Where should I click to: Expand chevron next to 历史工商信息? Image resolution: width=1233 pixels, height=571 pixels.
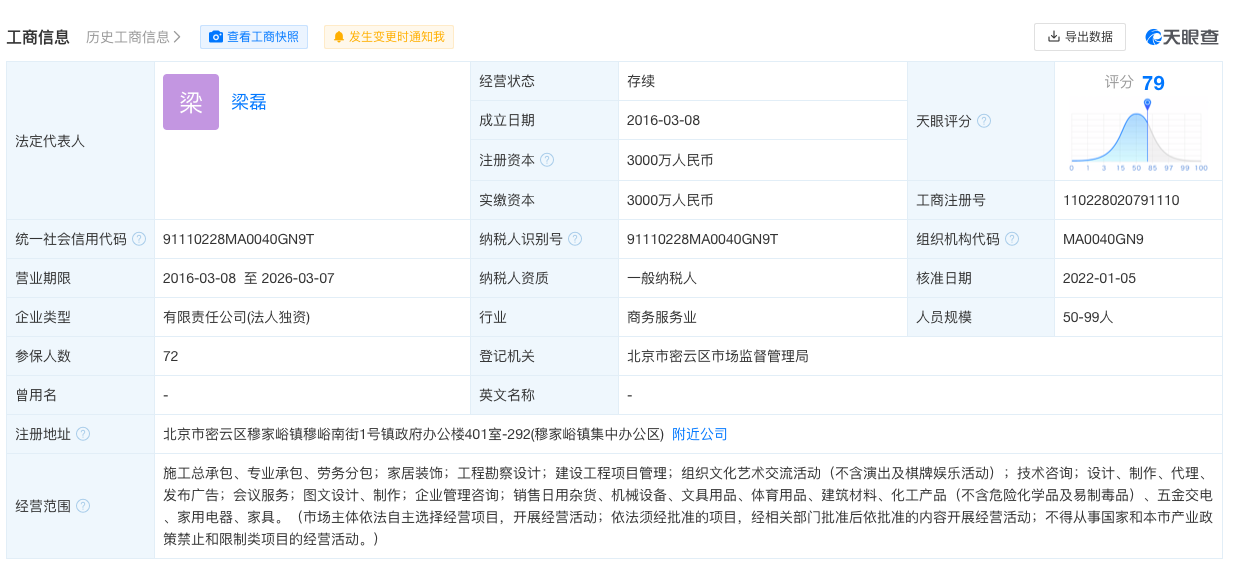(x=177, y=37)
